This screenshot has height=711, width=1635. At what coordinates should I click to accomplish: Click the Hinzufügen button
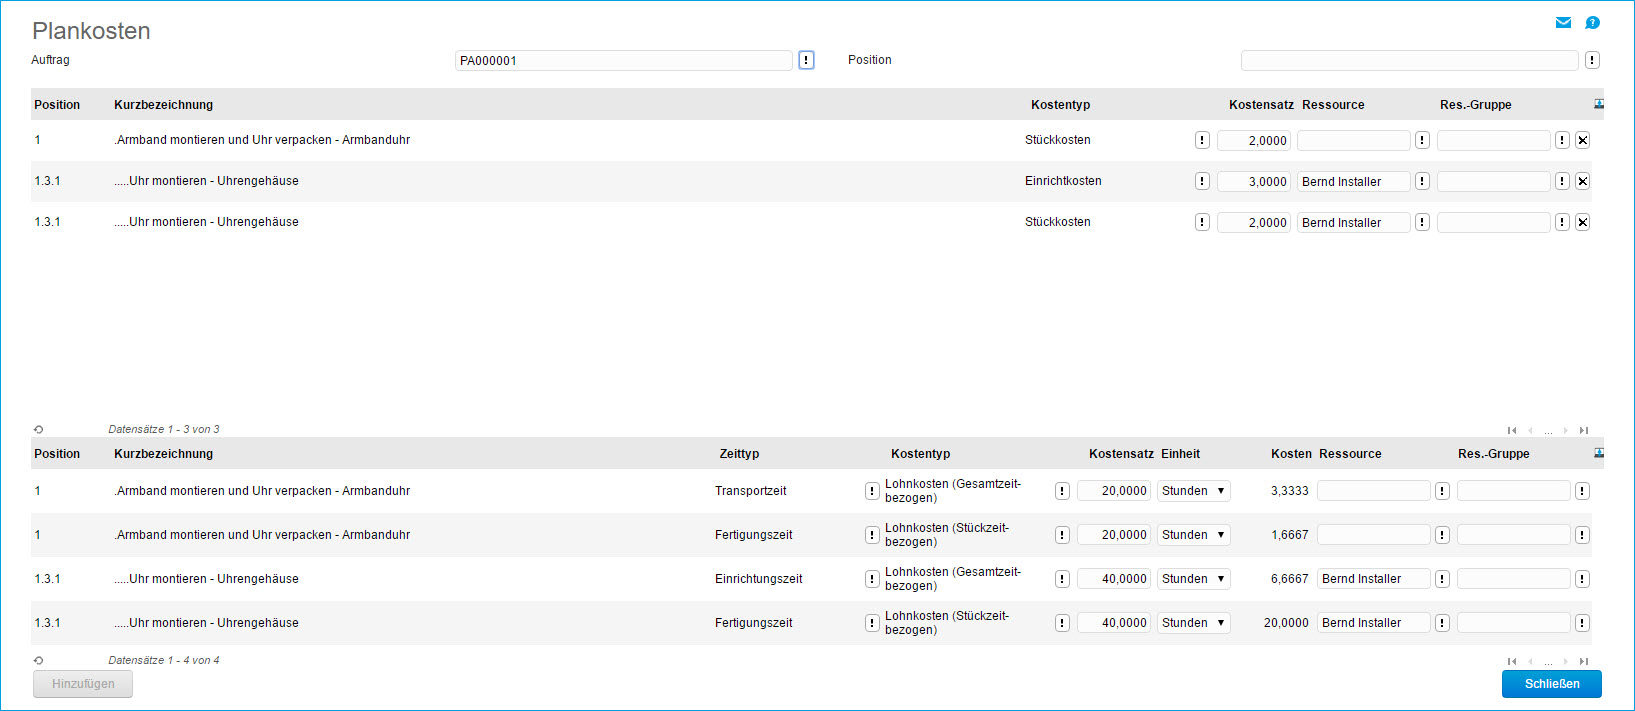(83, 684)
